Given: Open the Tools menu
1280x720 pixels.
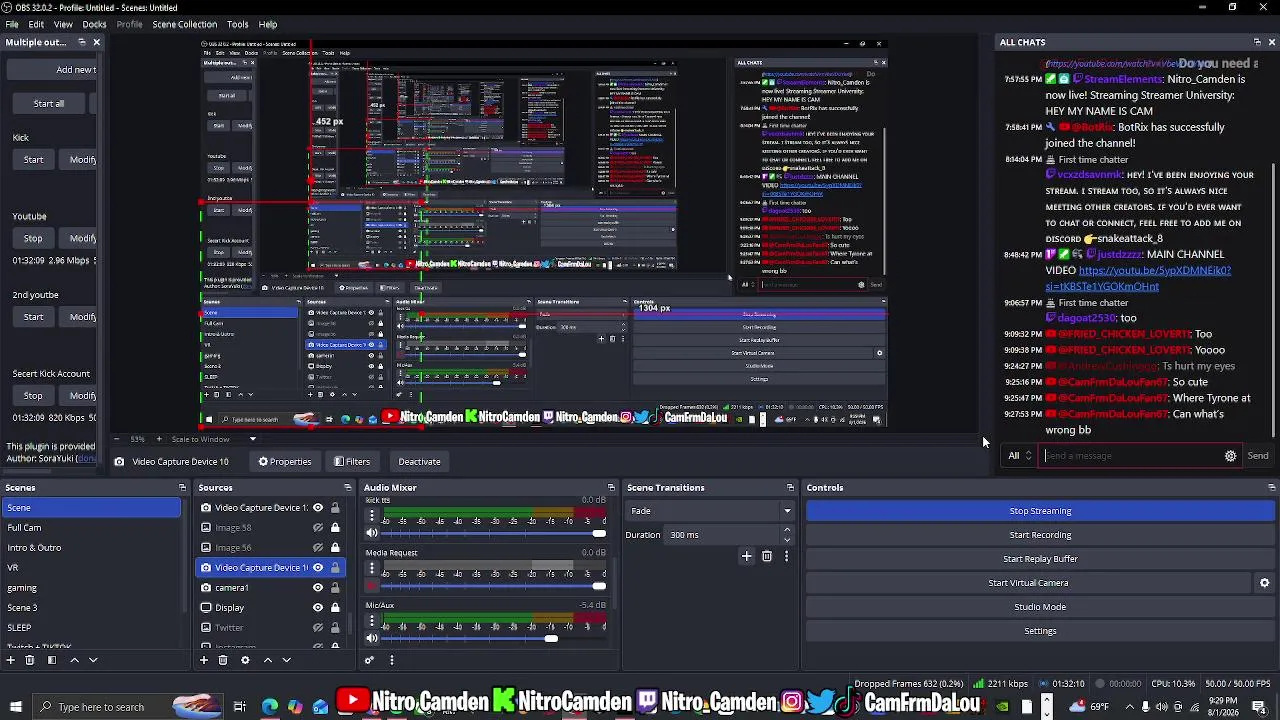Looking at the screenshot, I should (237, 24).
